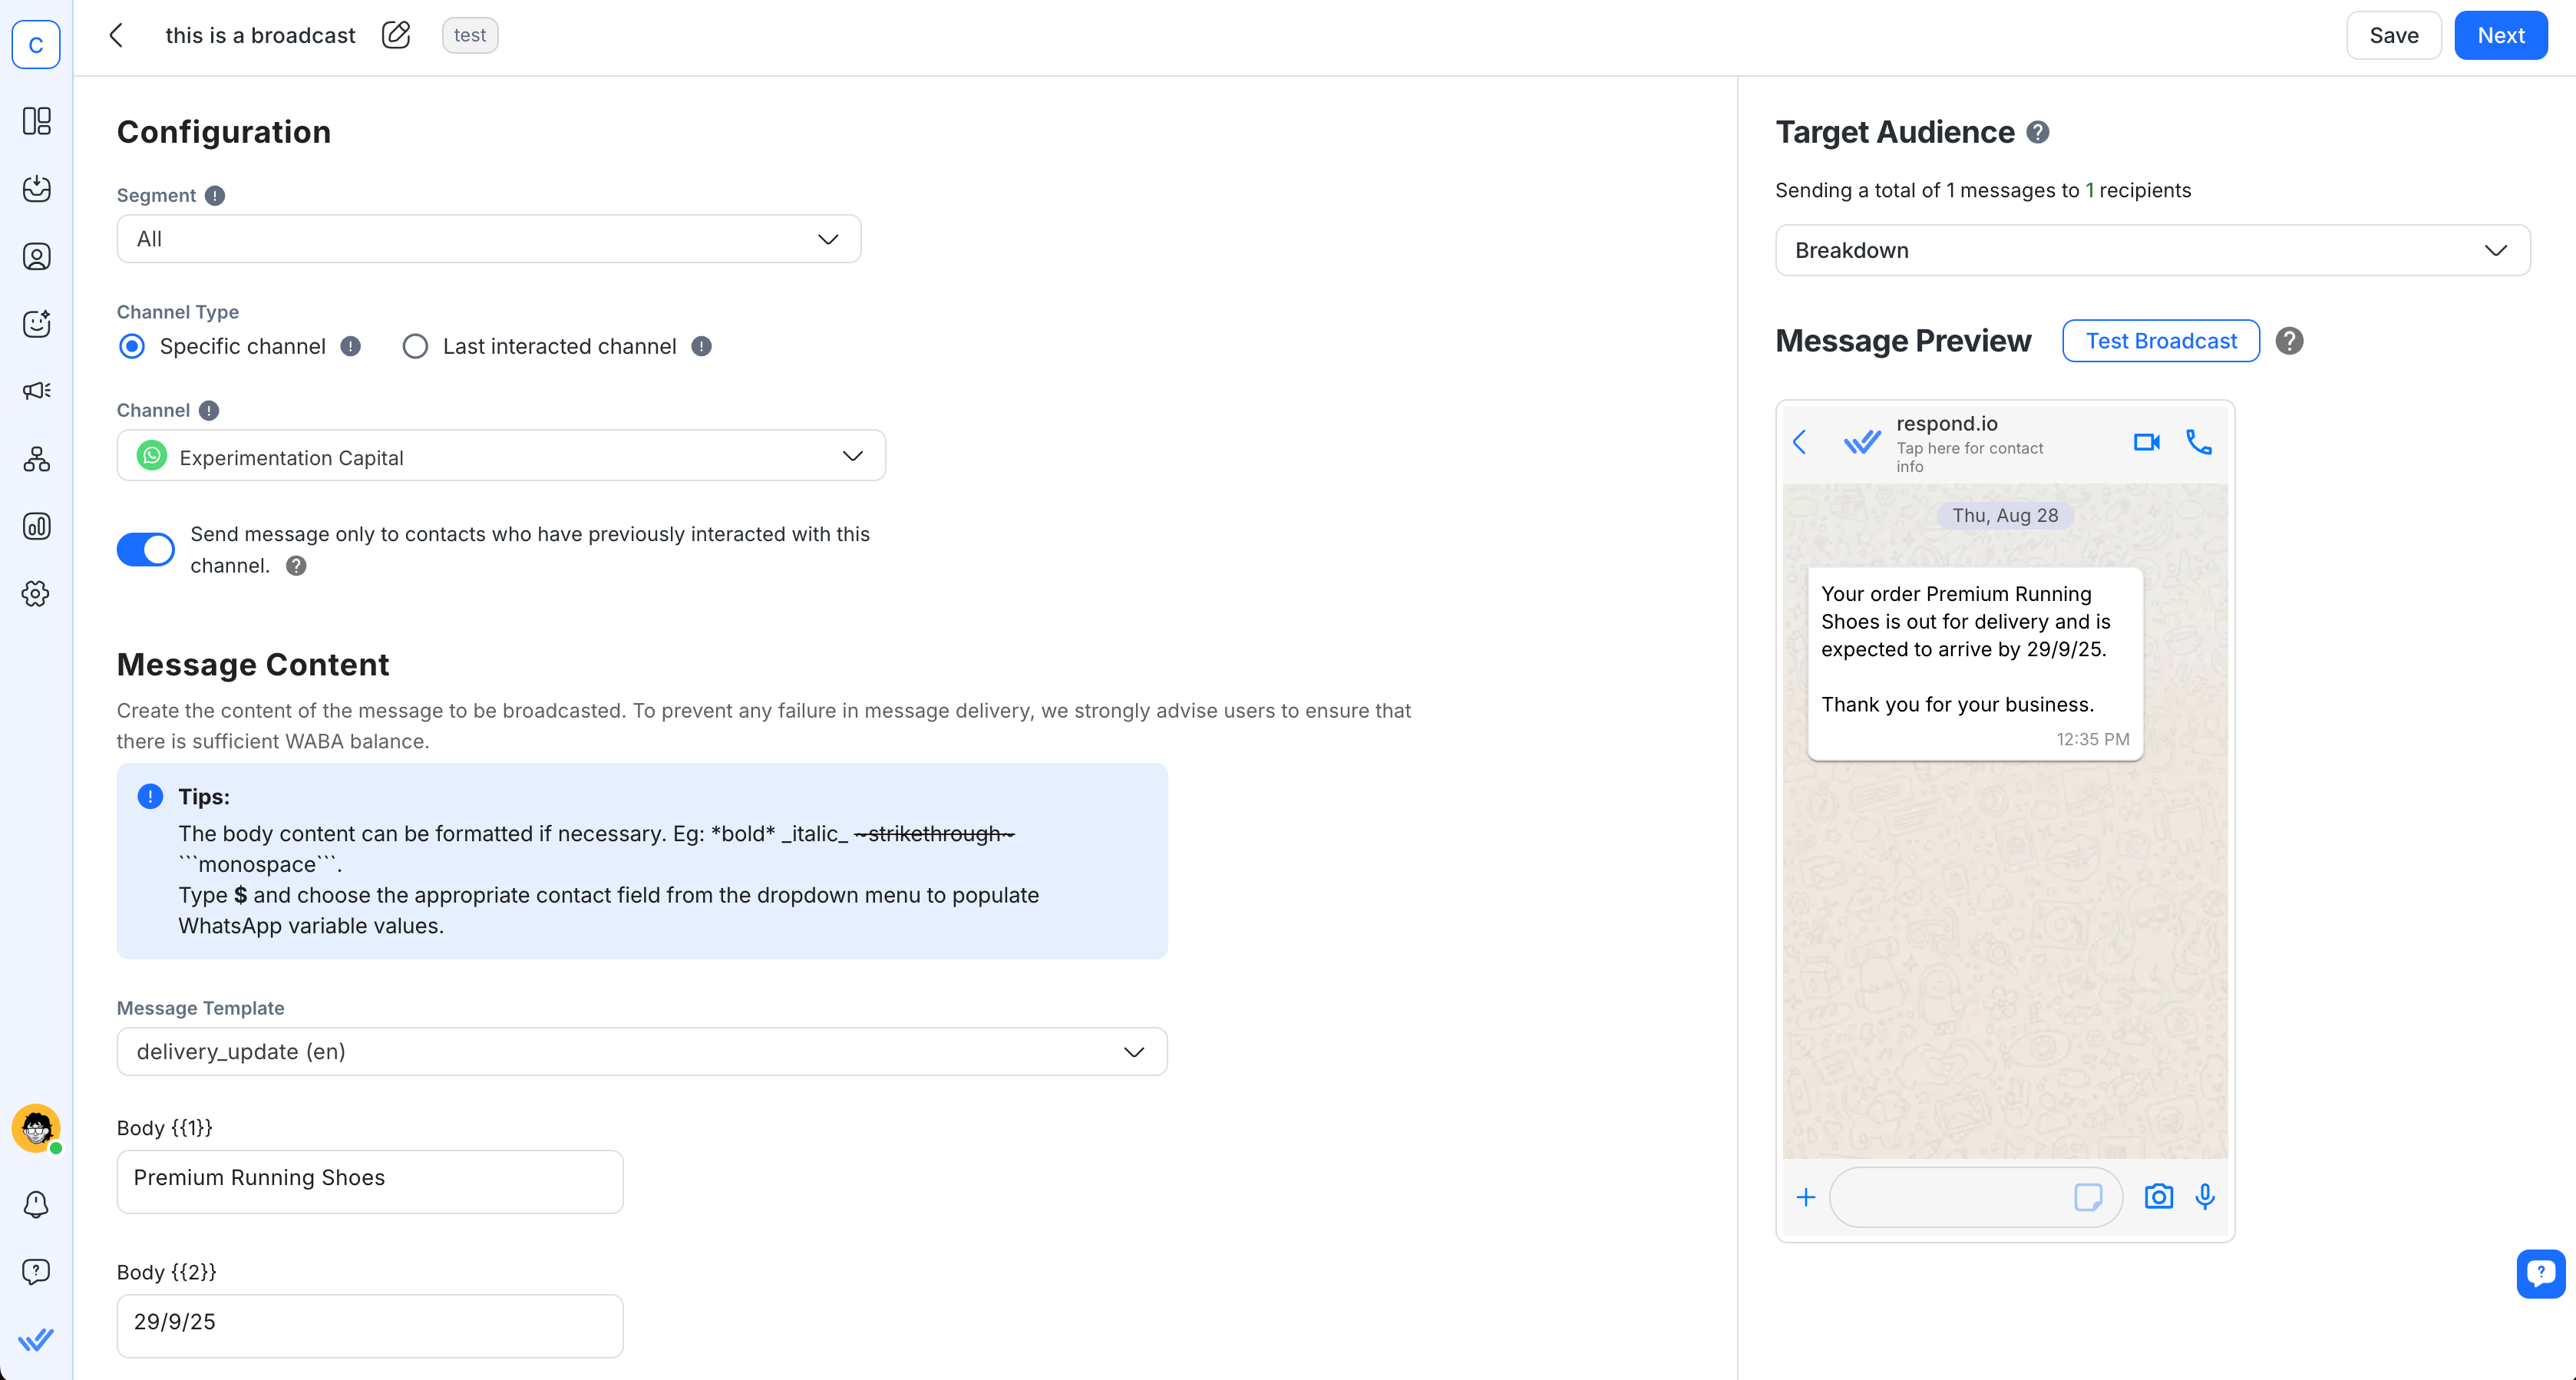This screenshot has width=2576, height=1380.
Task: Open Workflows from the sidebar
Action: [x=36, y=458]
